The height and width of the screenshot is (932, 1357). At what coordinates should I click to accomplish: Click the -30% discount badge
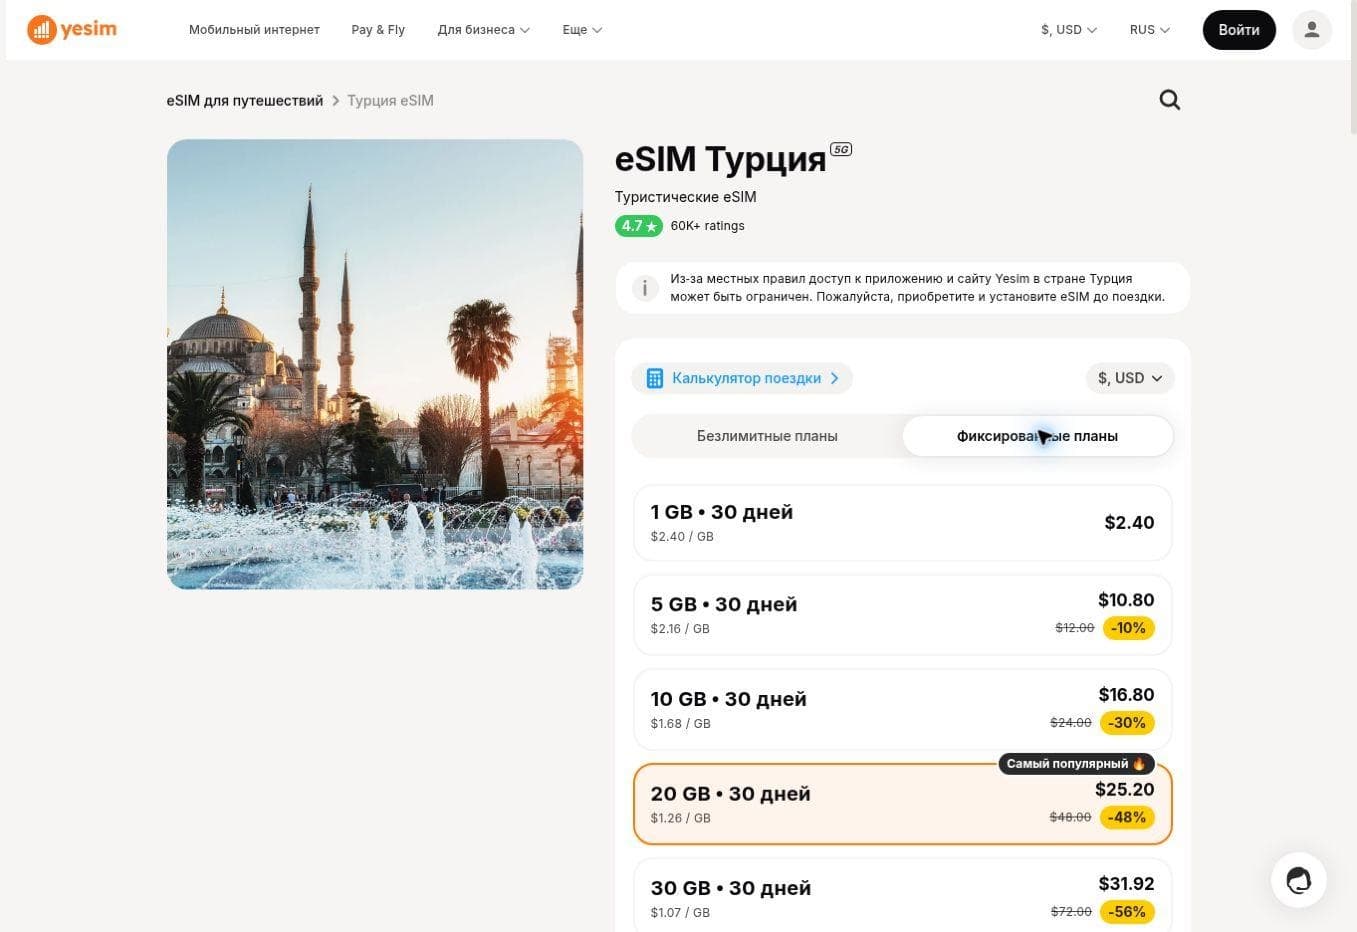click(x=1127, y=722)
